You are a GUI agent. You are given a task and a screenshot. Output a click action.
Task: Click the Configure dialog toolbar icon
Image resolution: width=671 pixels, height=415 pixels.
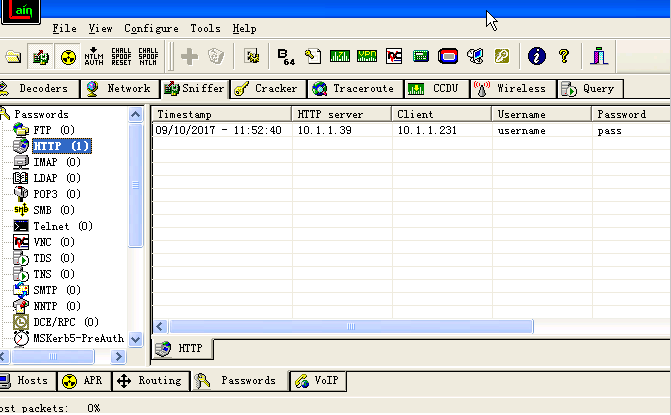point(252,56)
